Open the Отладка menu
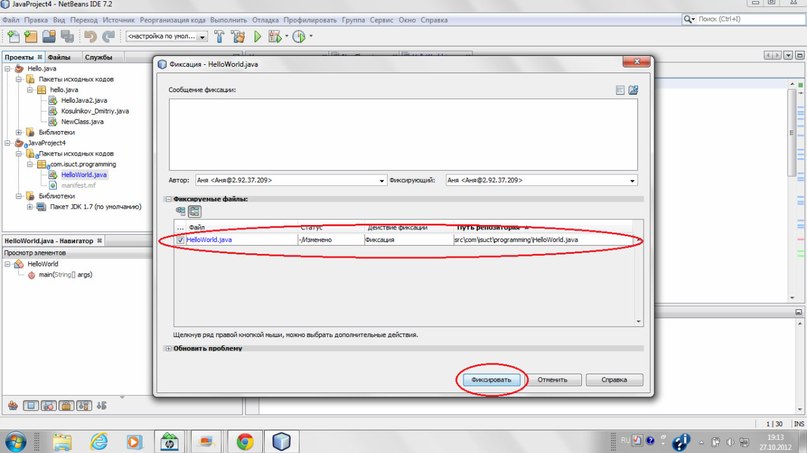The image size is (807, 453). click(x=265, y=20)
